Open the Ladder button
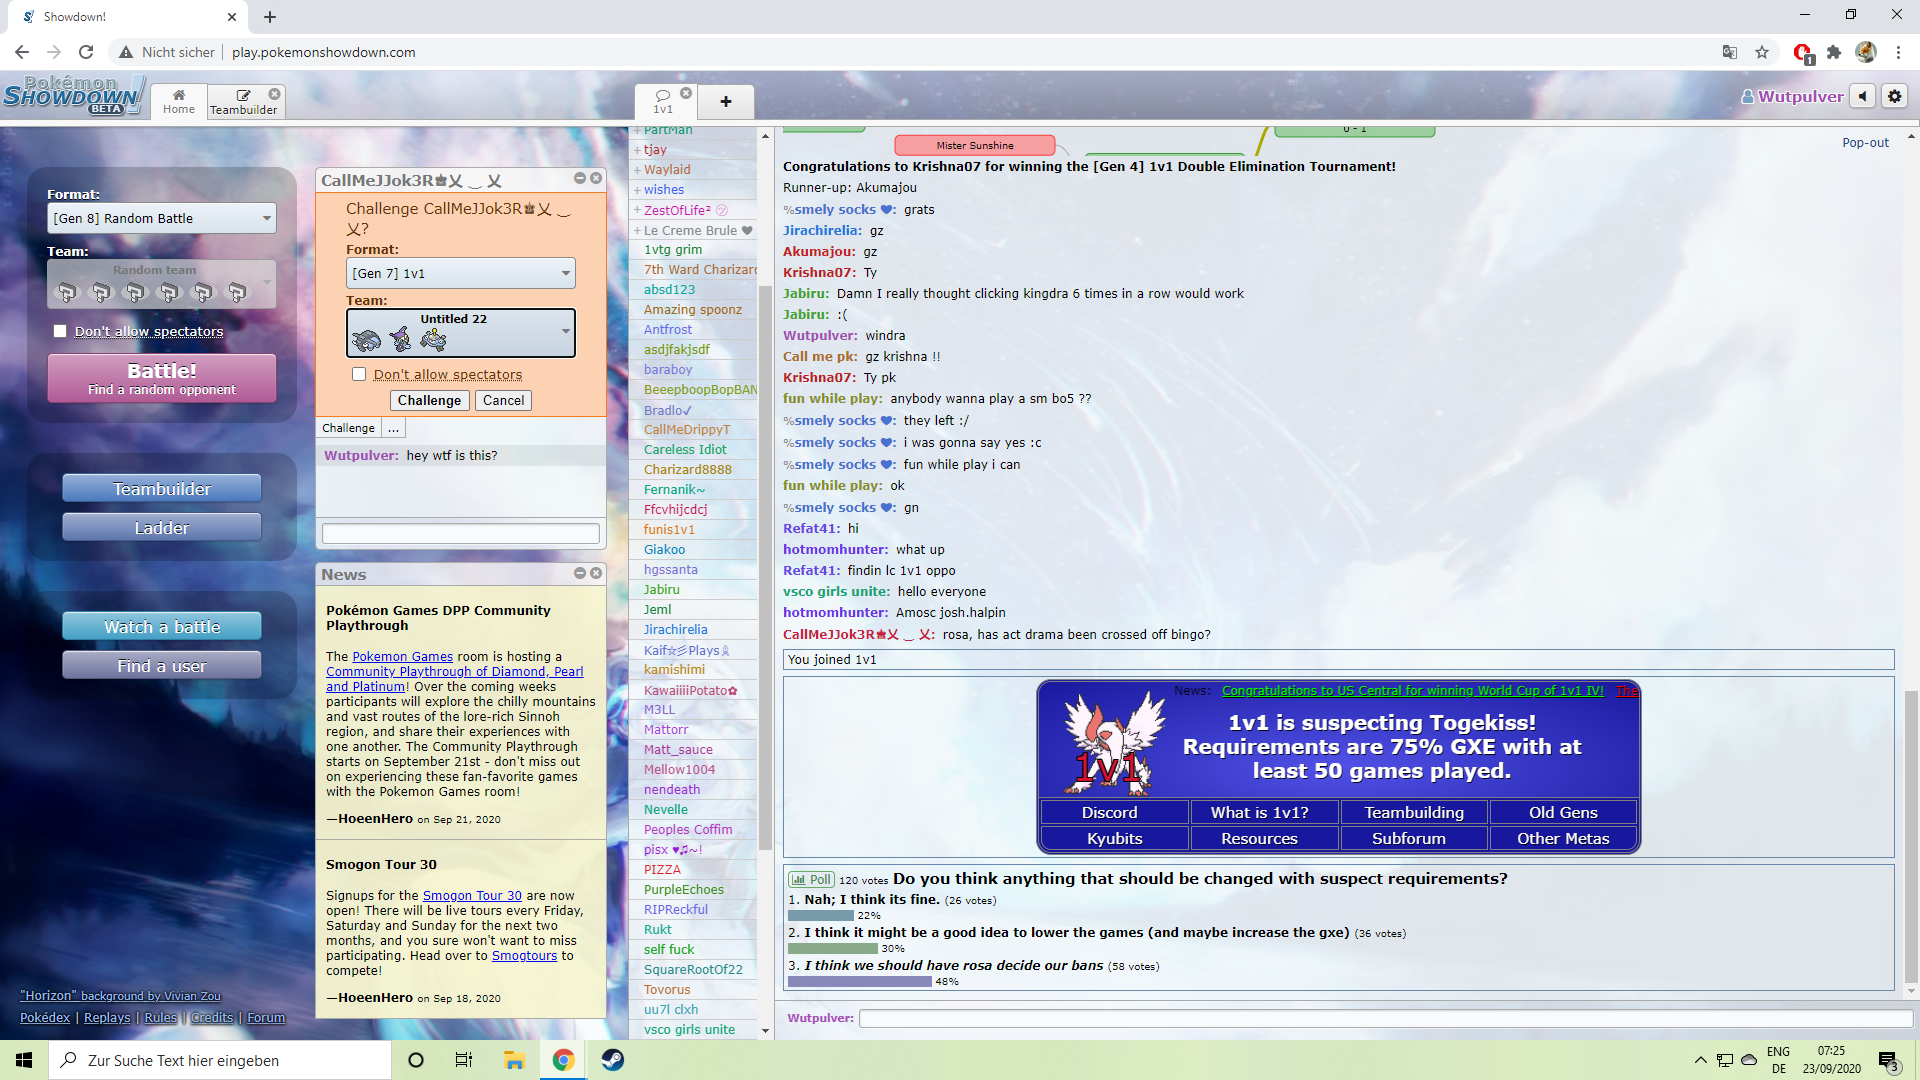Screen dimensions: 1920x1080 [x=162, y=528]
